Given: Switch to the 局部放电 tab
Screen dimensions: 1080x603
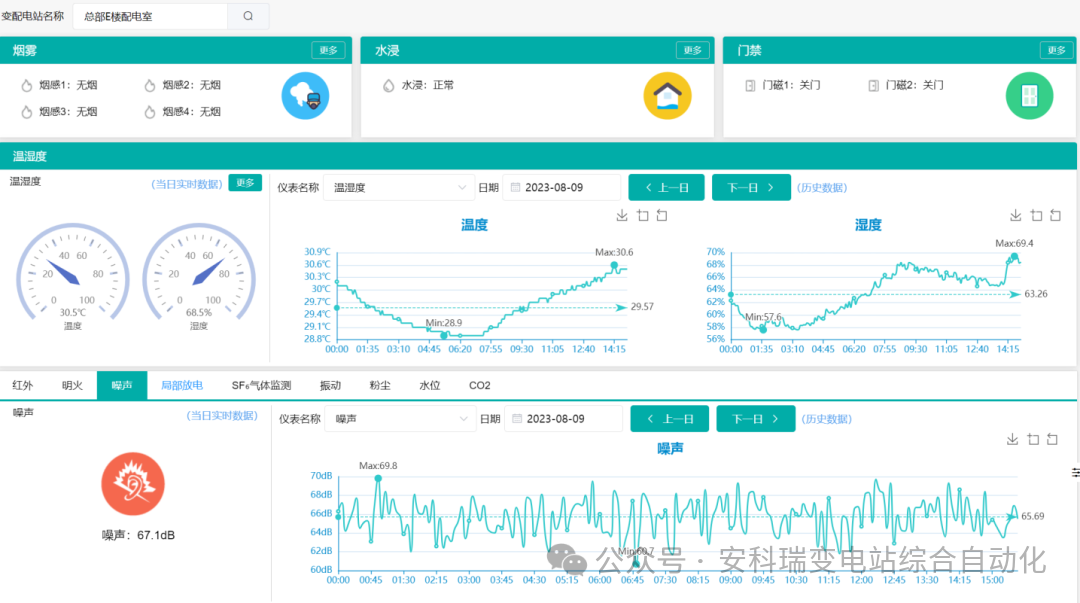Looking at the screenshot, I should 182,385.
